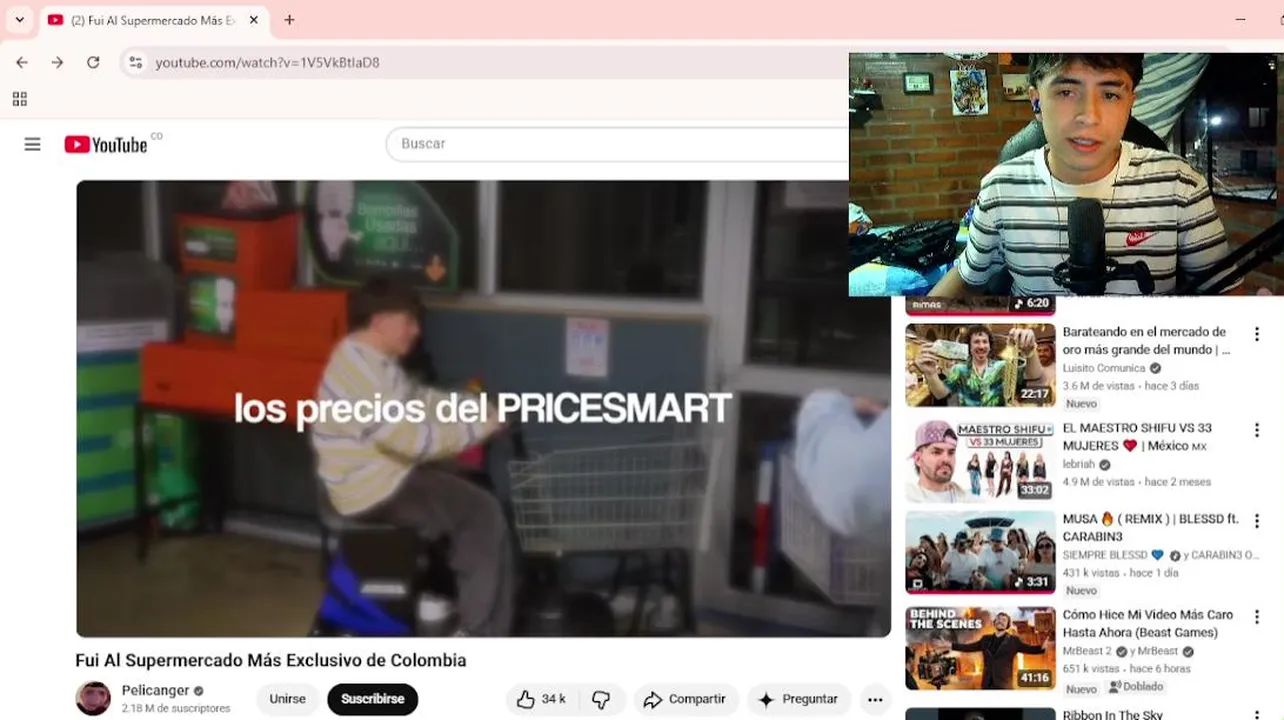Open options for Cómo Hice Mi Video
Image resolution: width=1284 pixels, height=720 pixels.
tap(1257, 617)
